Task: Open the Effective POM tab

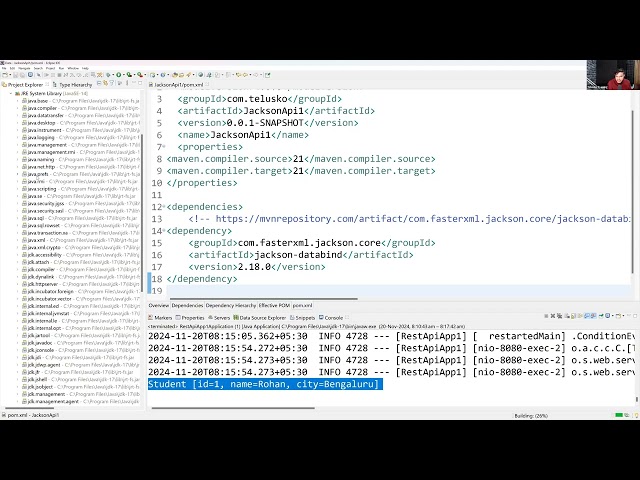Action: tap(274, 305)
